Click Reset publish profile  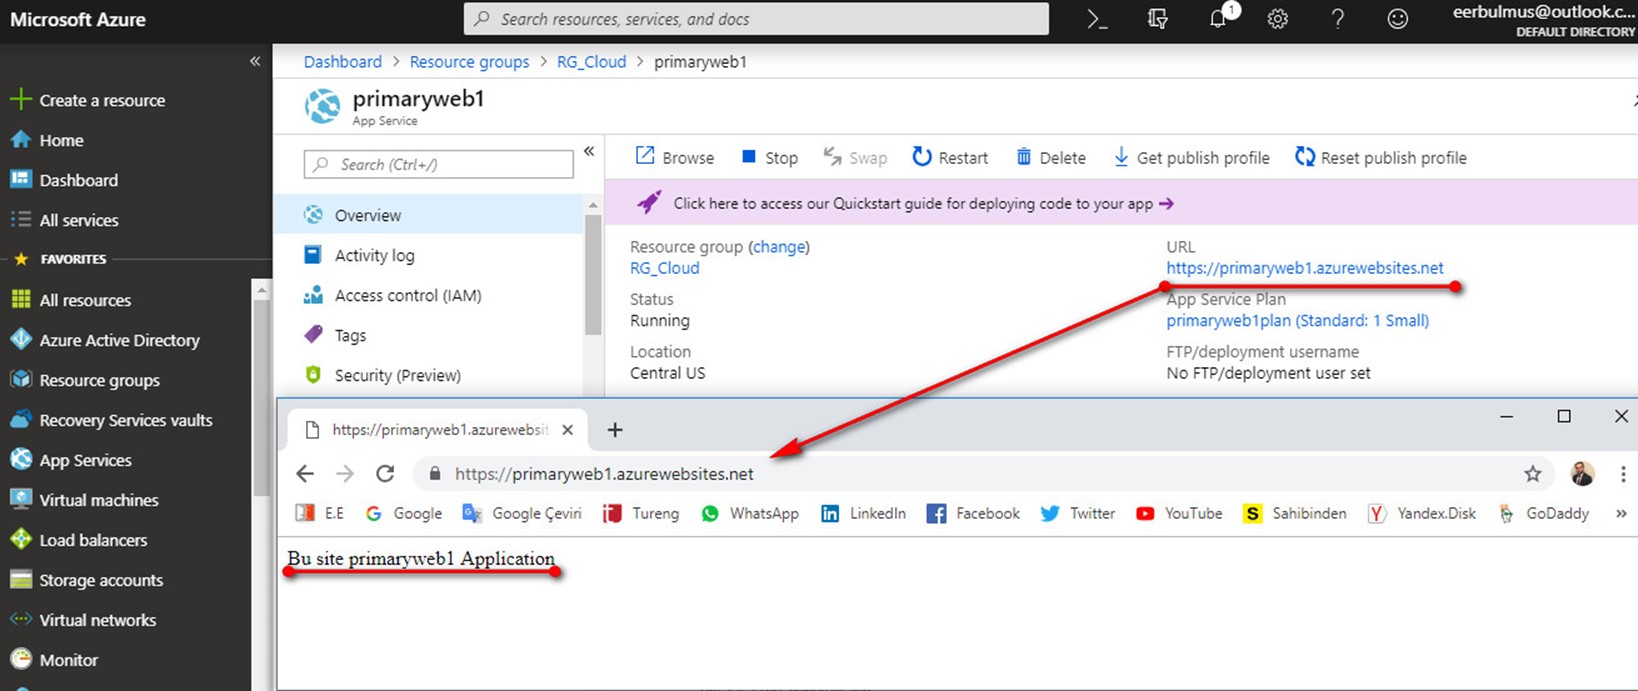(x=1380, y=157)
